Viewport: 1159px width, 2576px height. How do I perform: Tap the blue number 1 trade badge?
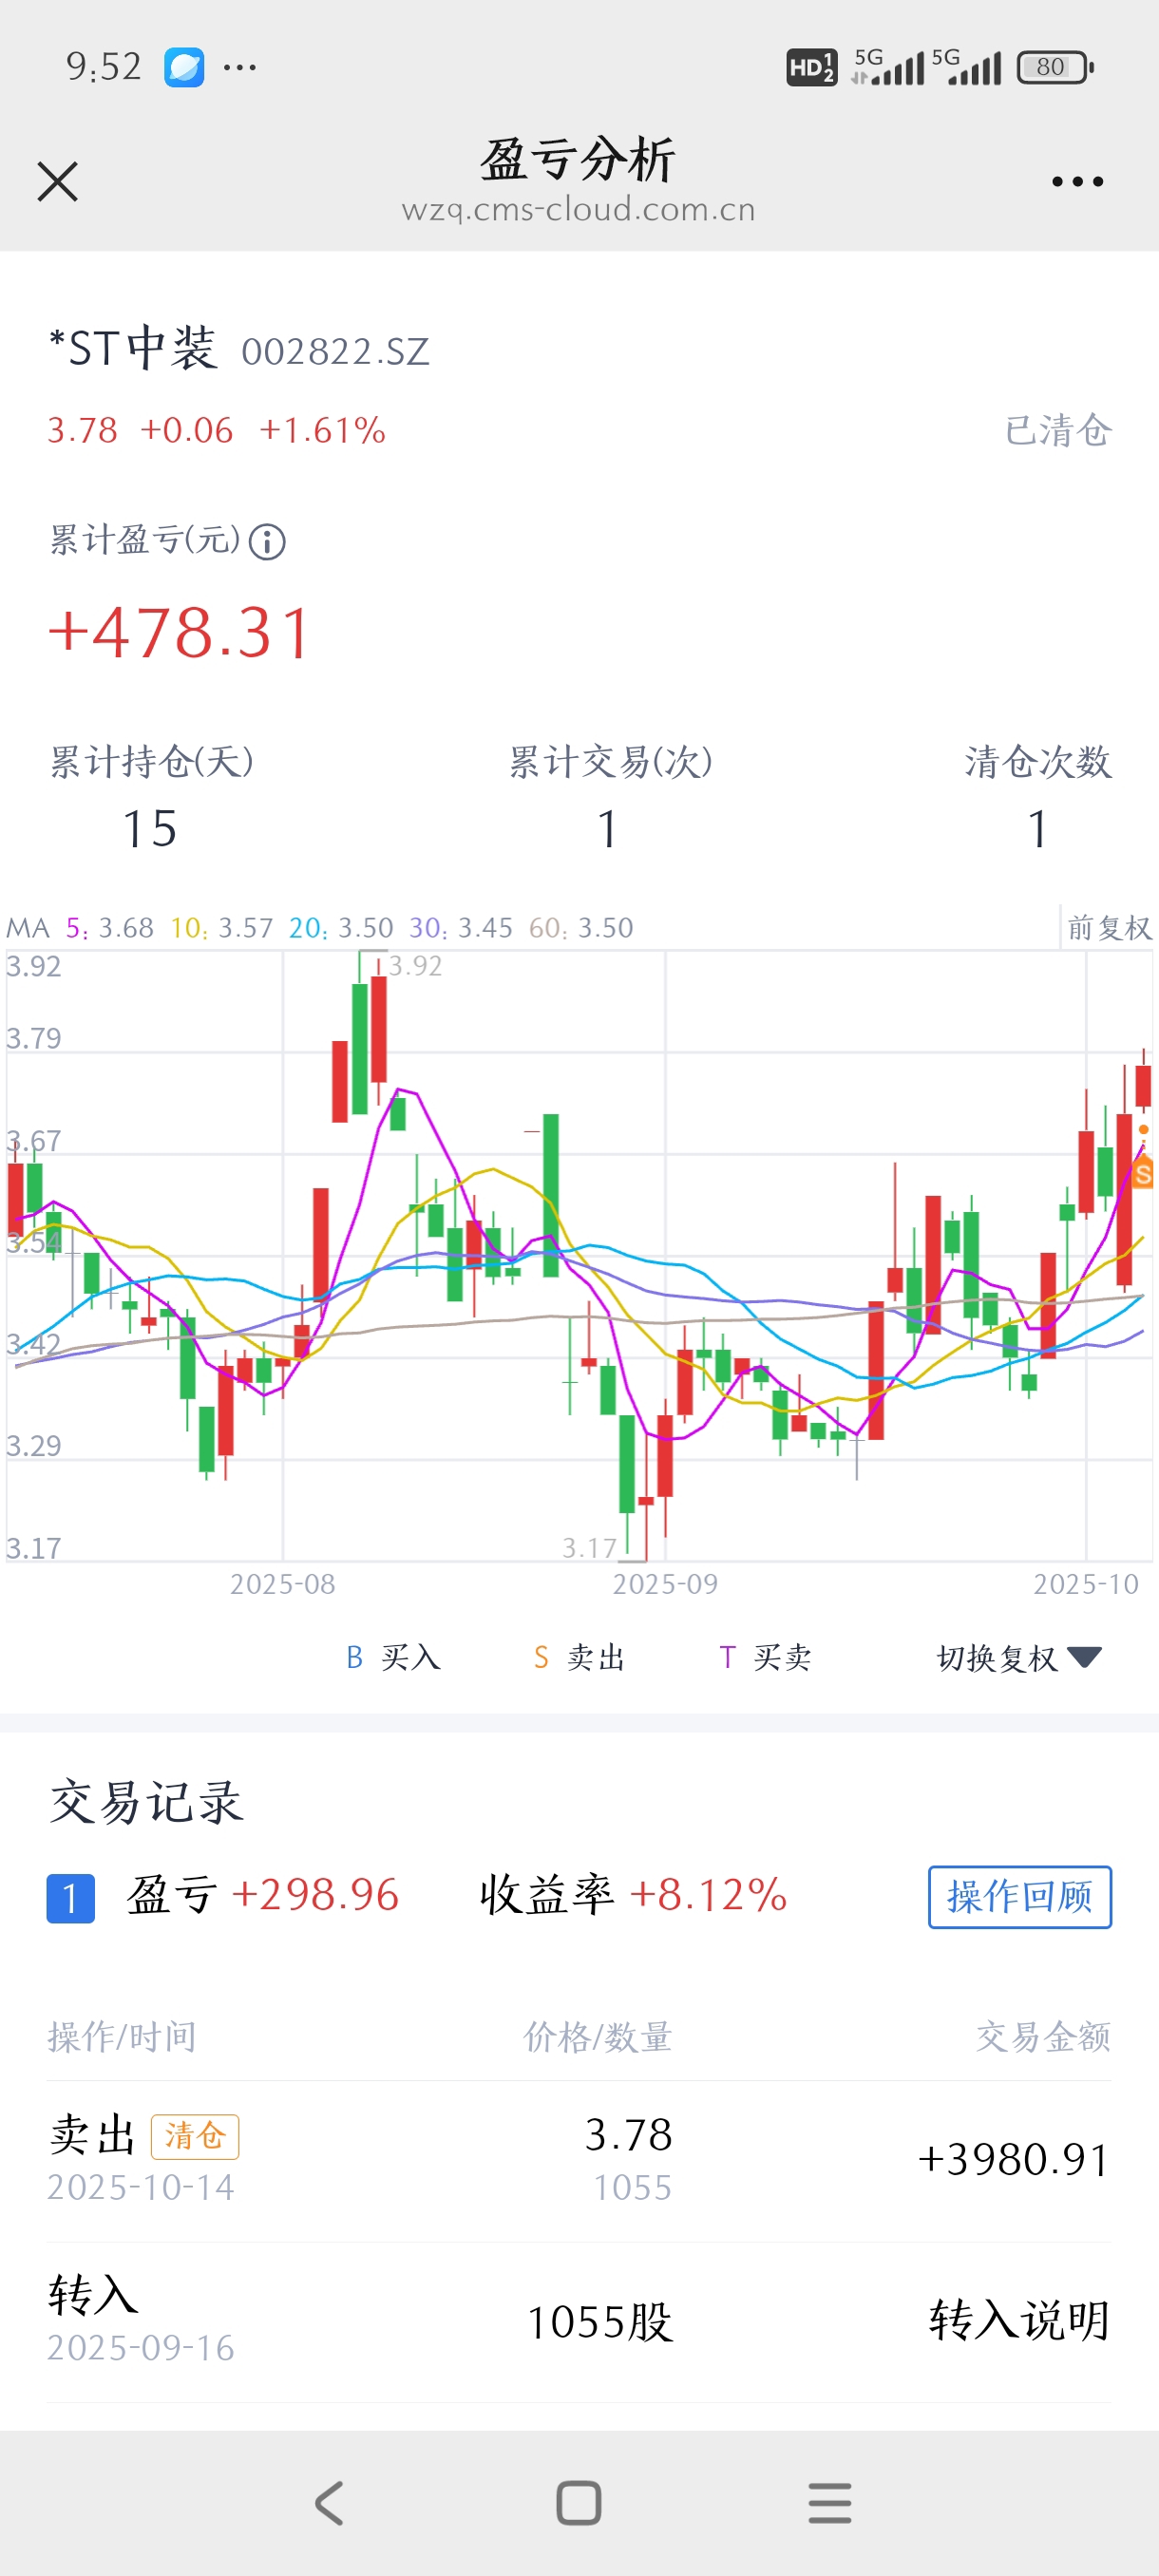click(70, 1897)
